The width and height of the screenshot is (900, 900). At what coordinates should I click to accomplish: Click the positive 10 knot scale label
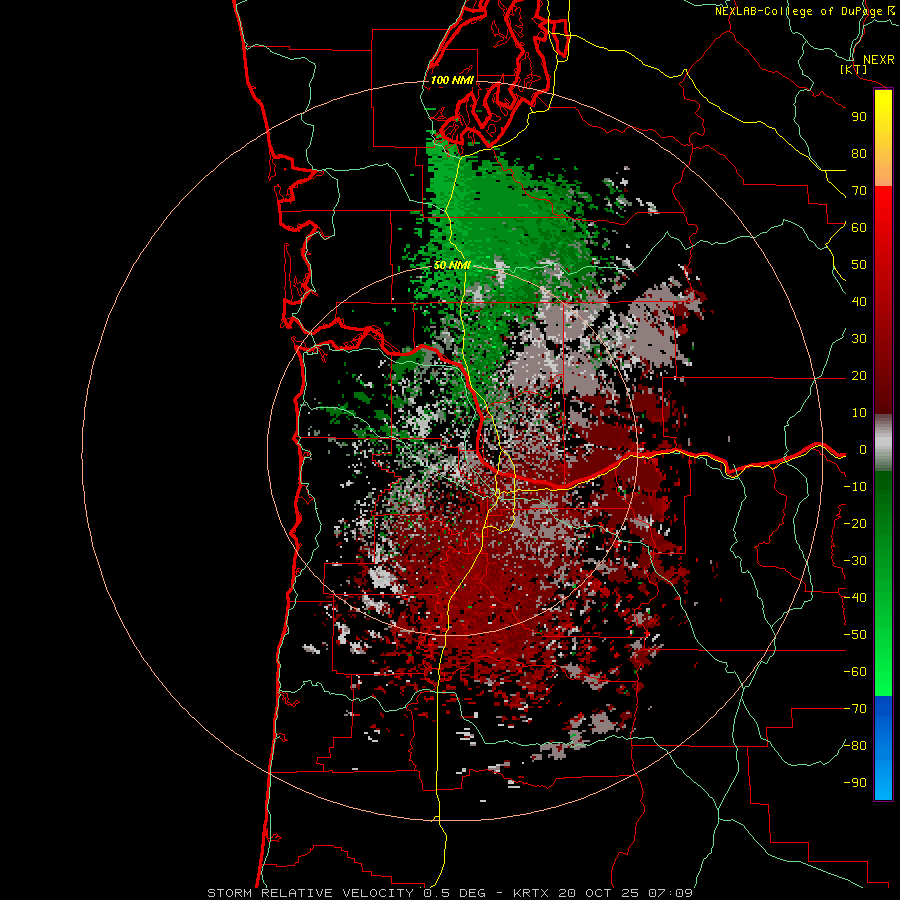point(859,413)
